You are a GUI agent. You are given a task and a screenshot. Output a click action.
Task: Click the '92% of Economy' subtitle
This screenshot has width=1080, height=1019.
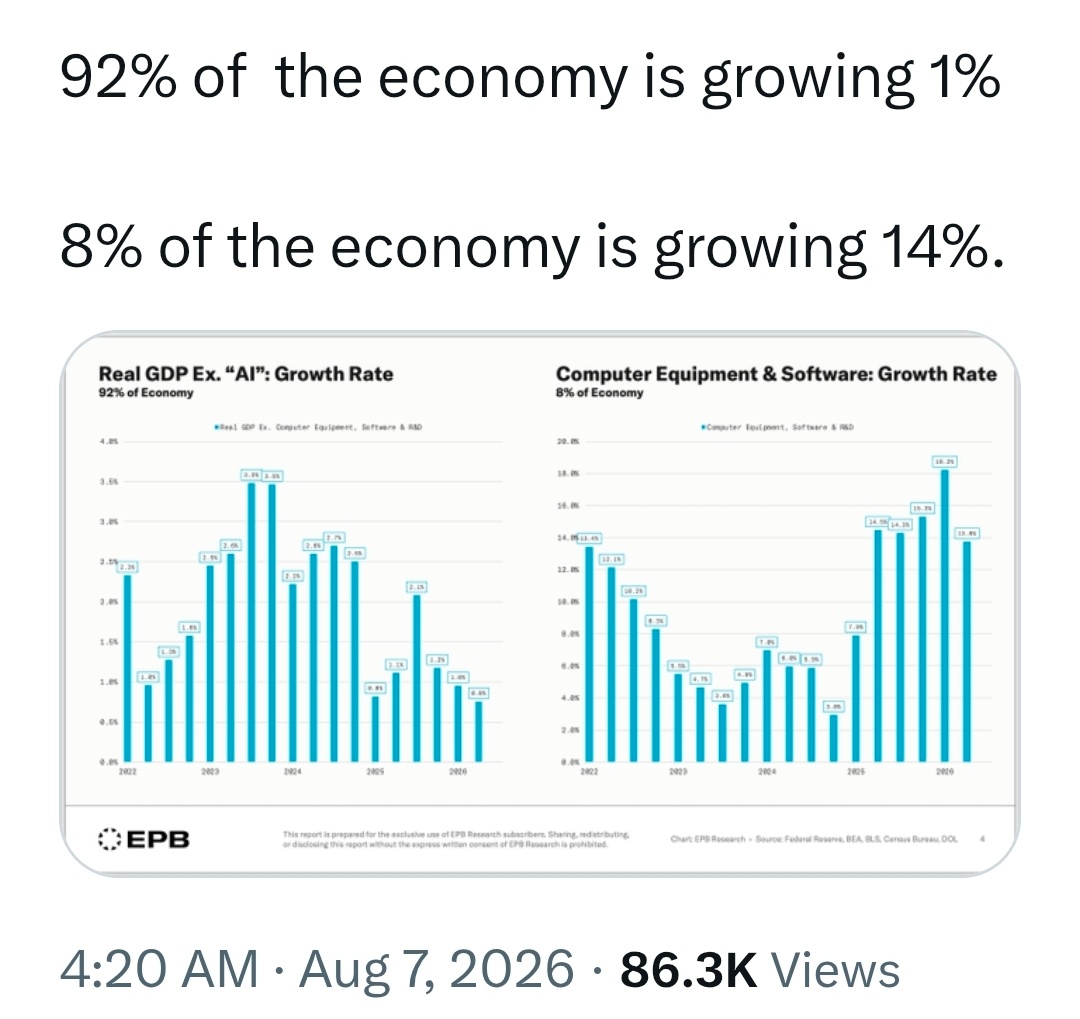coord(146,393)
